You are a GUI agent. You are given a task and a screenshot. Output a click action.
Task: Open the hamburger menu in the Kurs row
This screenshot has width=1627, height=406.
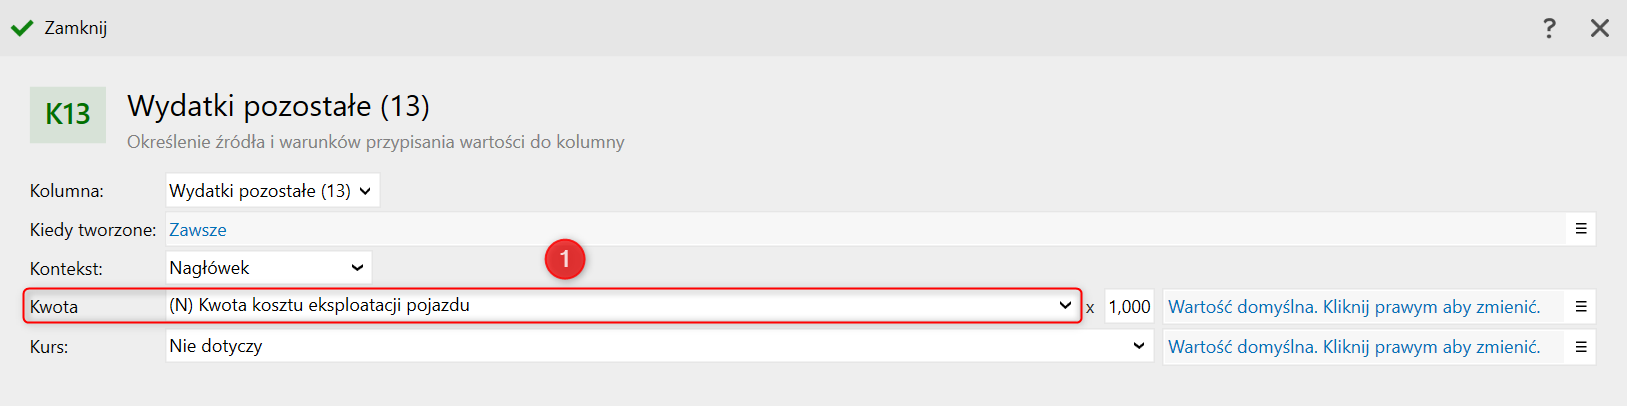point(1581,347)
